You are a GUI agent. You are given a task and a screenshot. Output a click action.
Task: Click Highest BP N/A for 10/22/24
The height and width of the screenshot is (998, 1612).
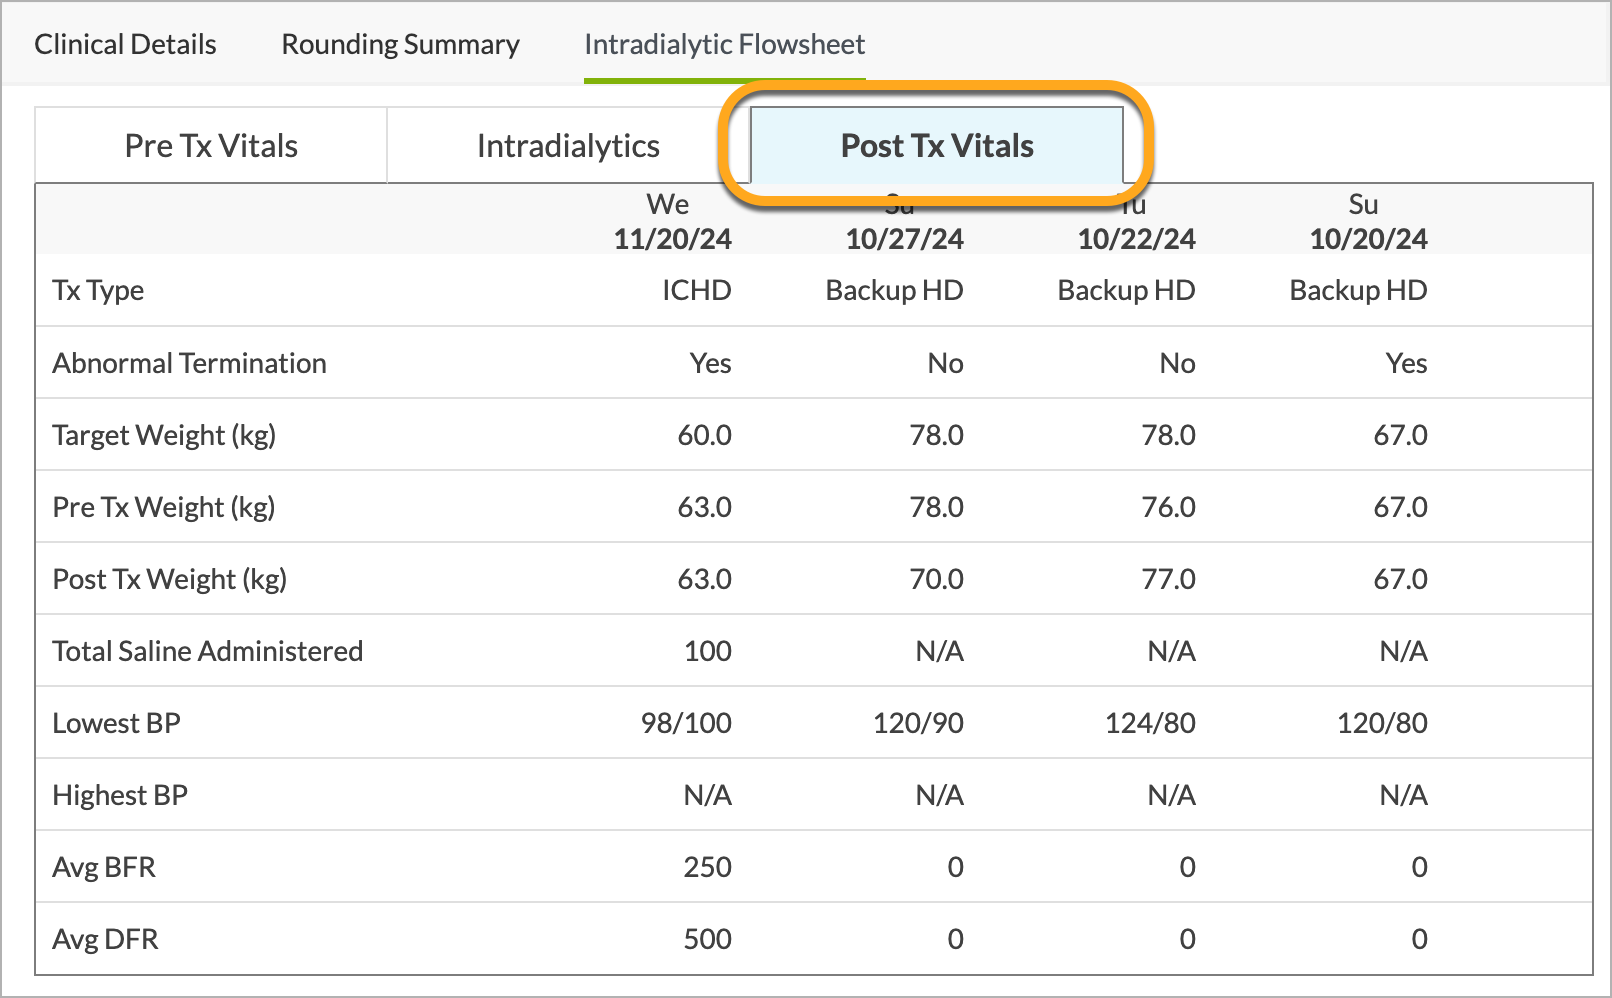[x=1171, y=795]
